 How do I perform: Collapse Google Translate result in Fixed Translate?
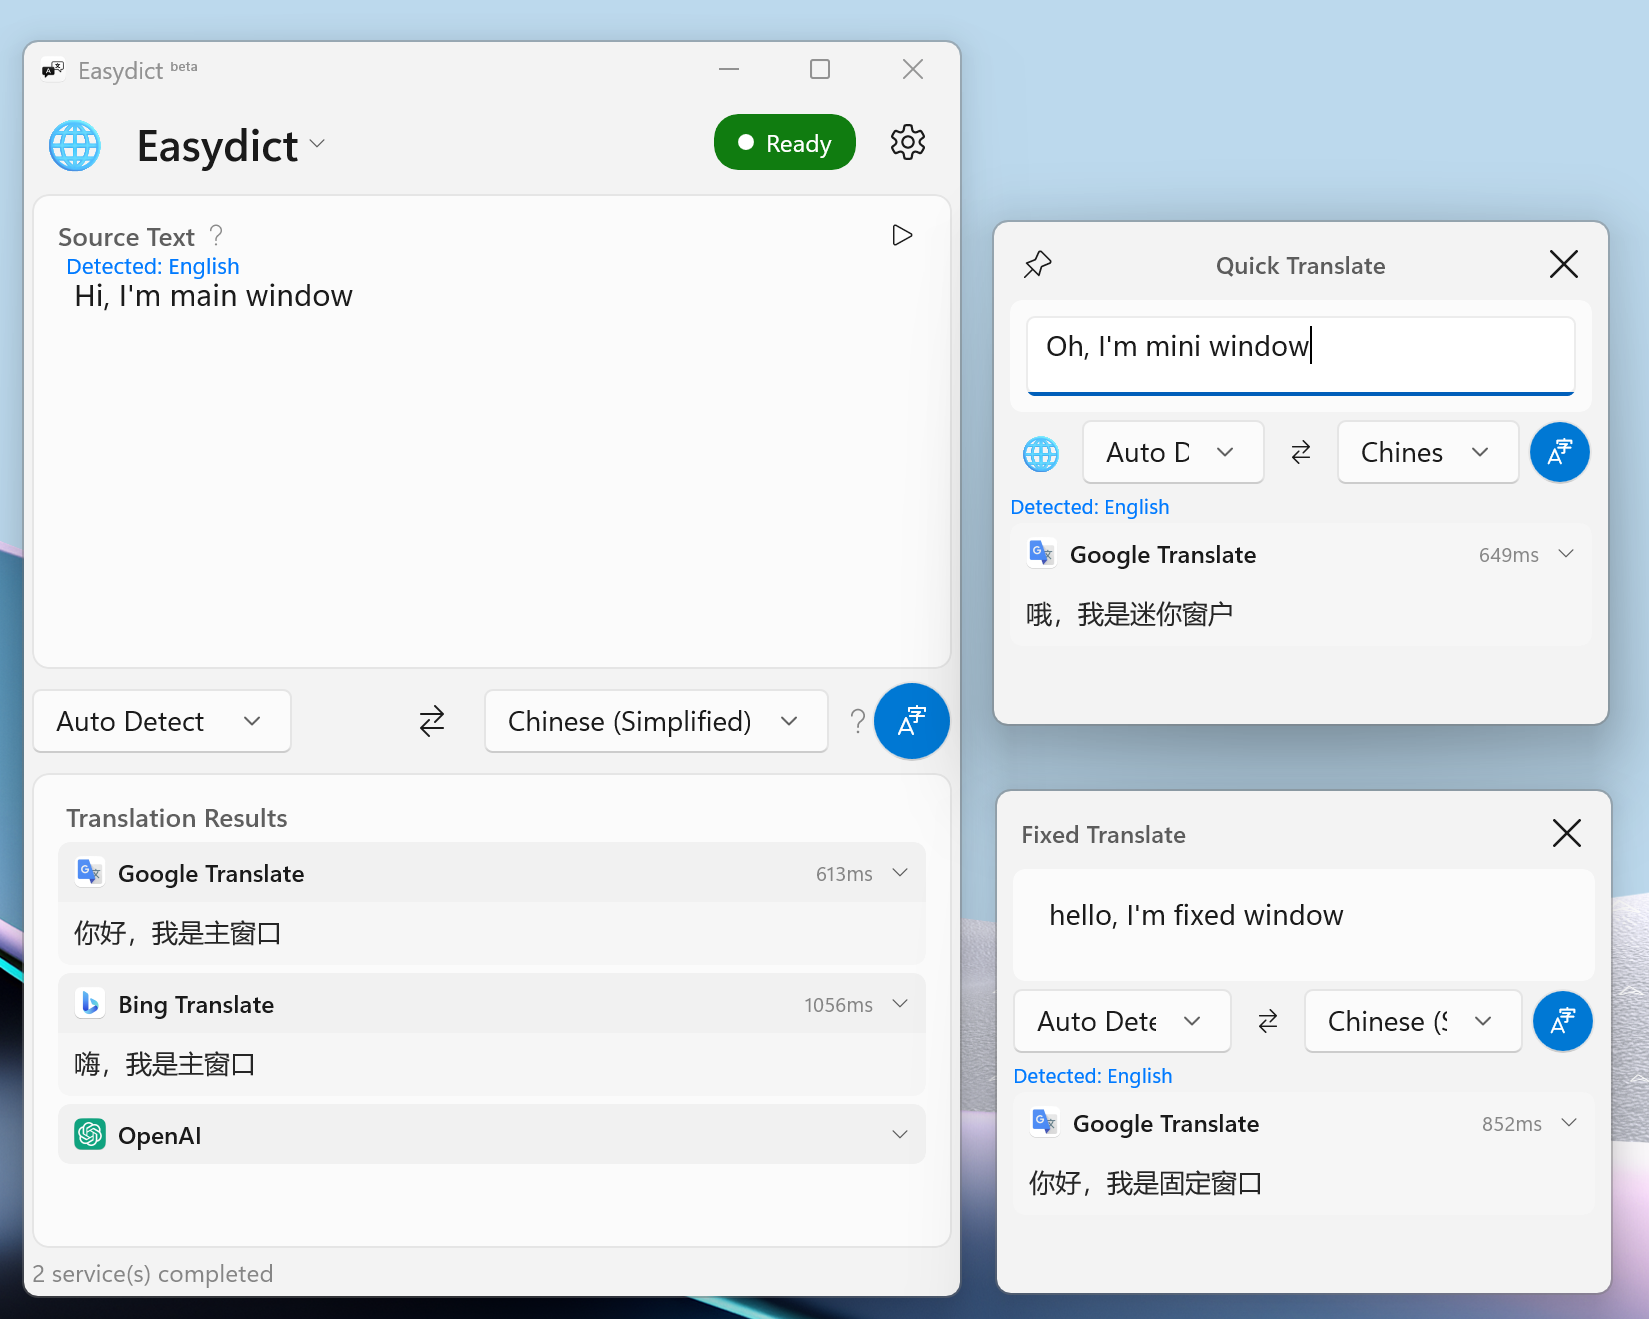tap(1569, 1123)
